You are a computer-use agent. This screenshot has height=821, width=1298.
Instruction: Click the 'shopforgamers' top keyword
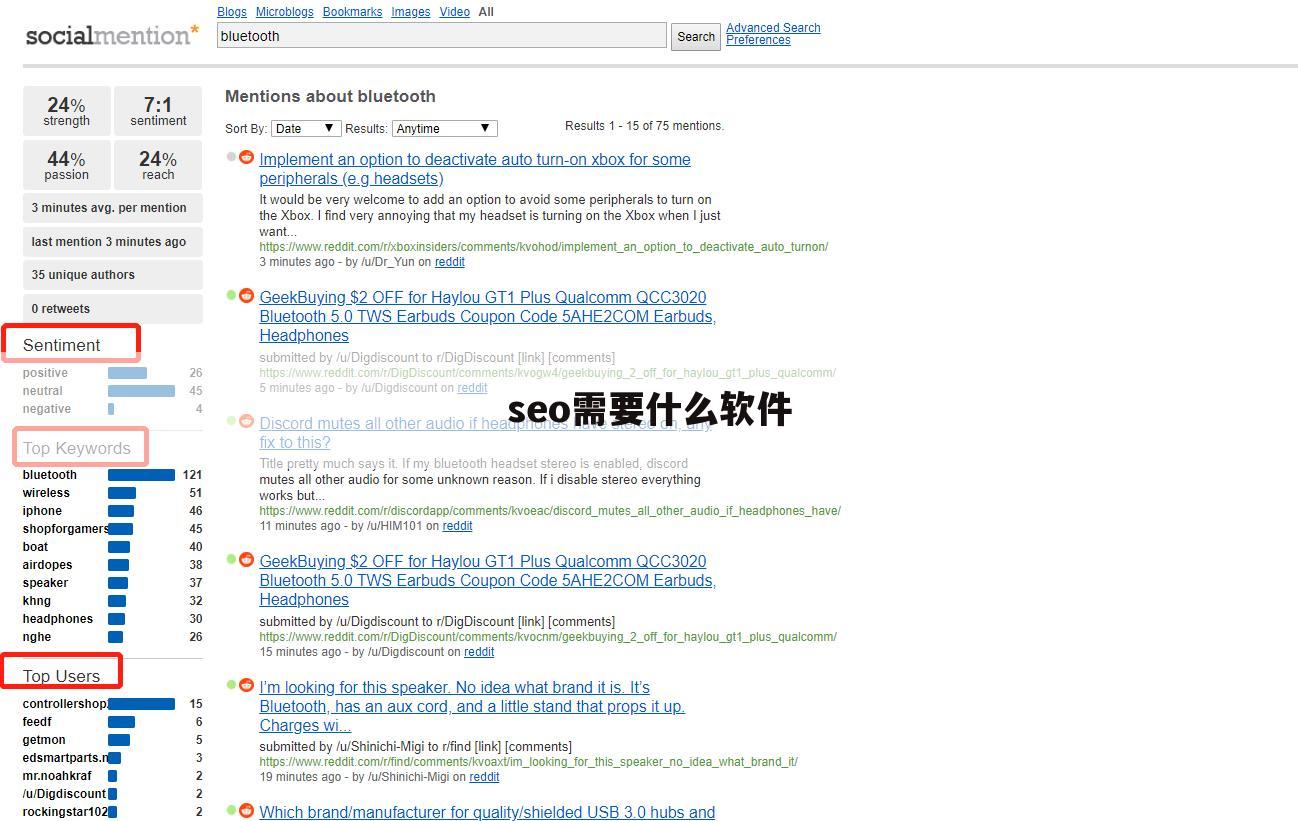(65, 529)
